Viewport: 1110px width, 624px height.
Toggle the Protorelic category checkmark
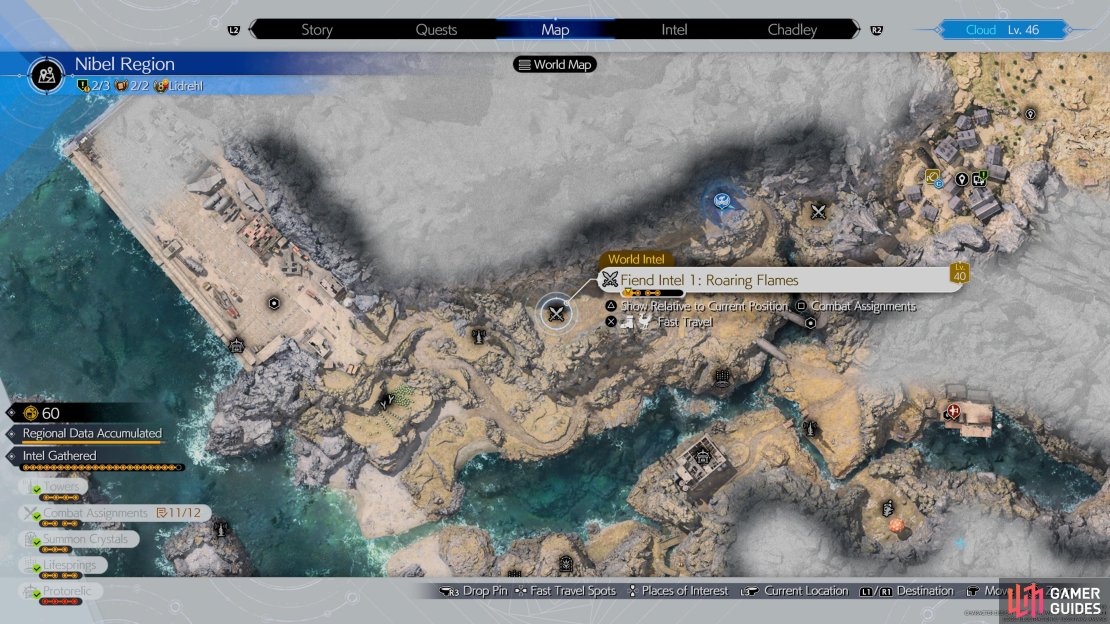[37, 595]
